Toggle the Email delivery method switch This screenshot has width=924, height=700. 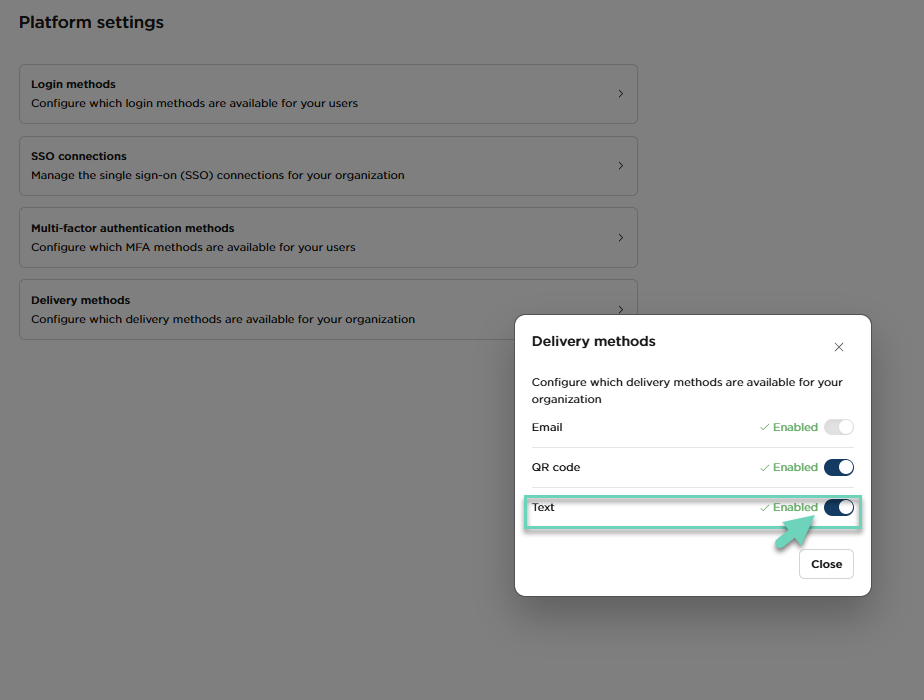(x=839, y=427)
